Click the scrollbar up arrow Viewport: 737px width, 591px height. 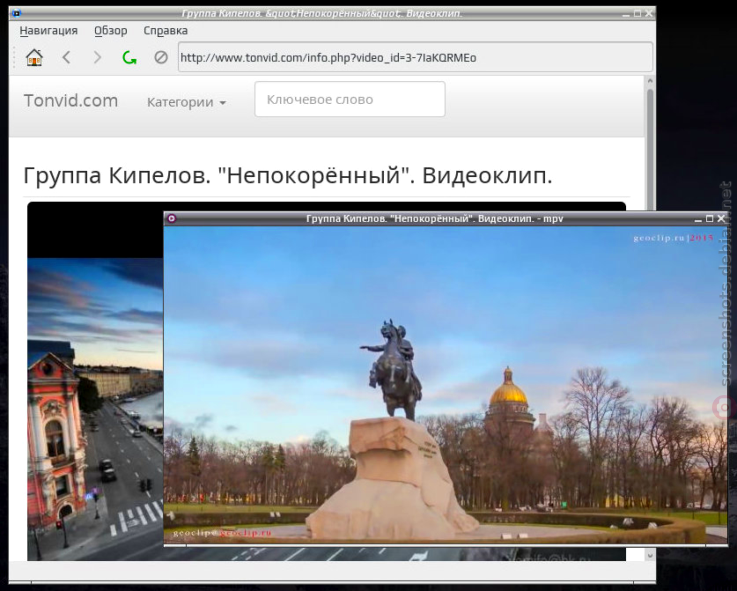(650, 81)
